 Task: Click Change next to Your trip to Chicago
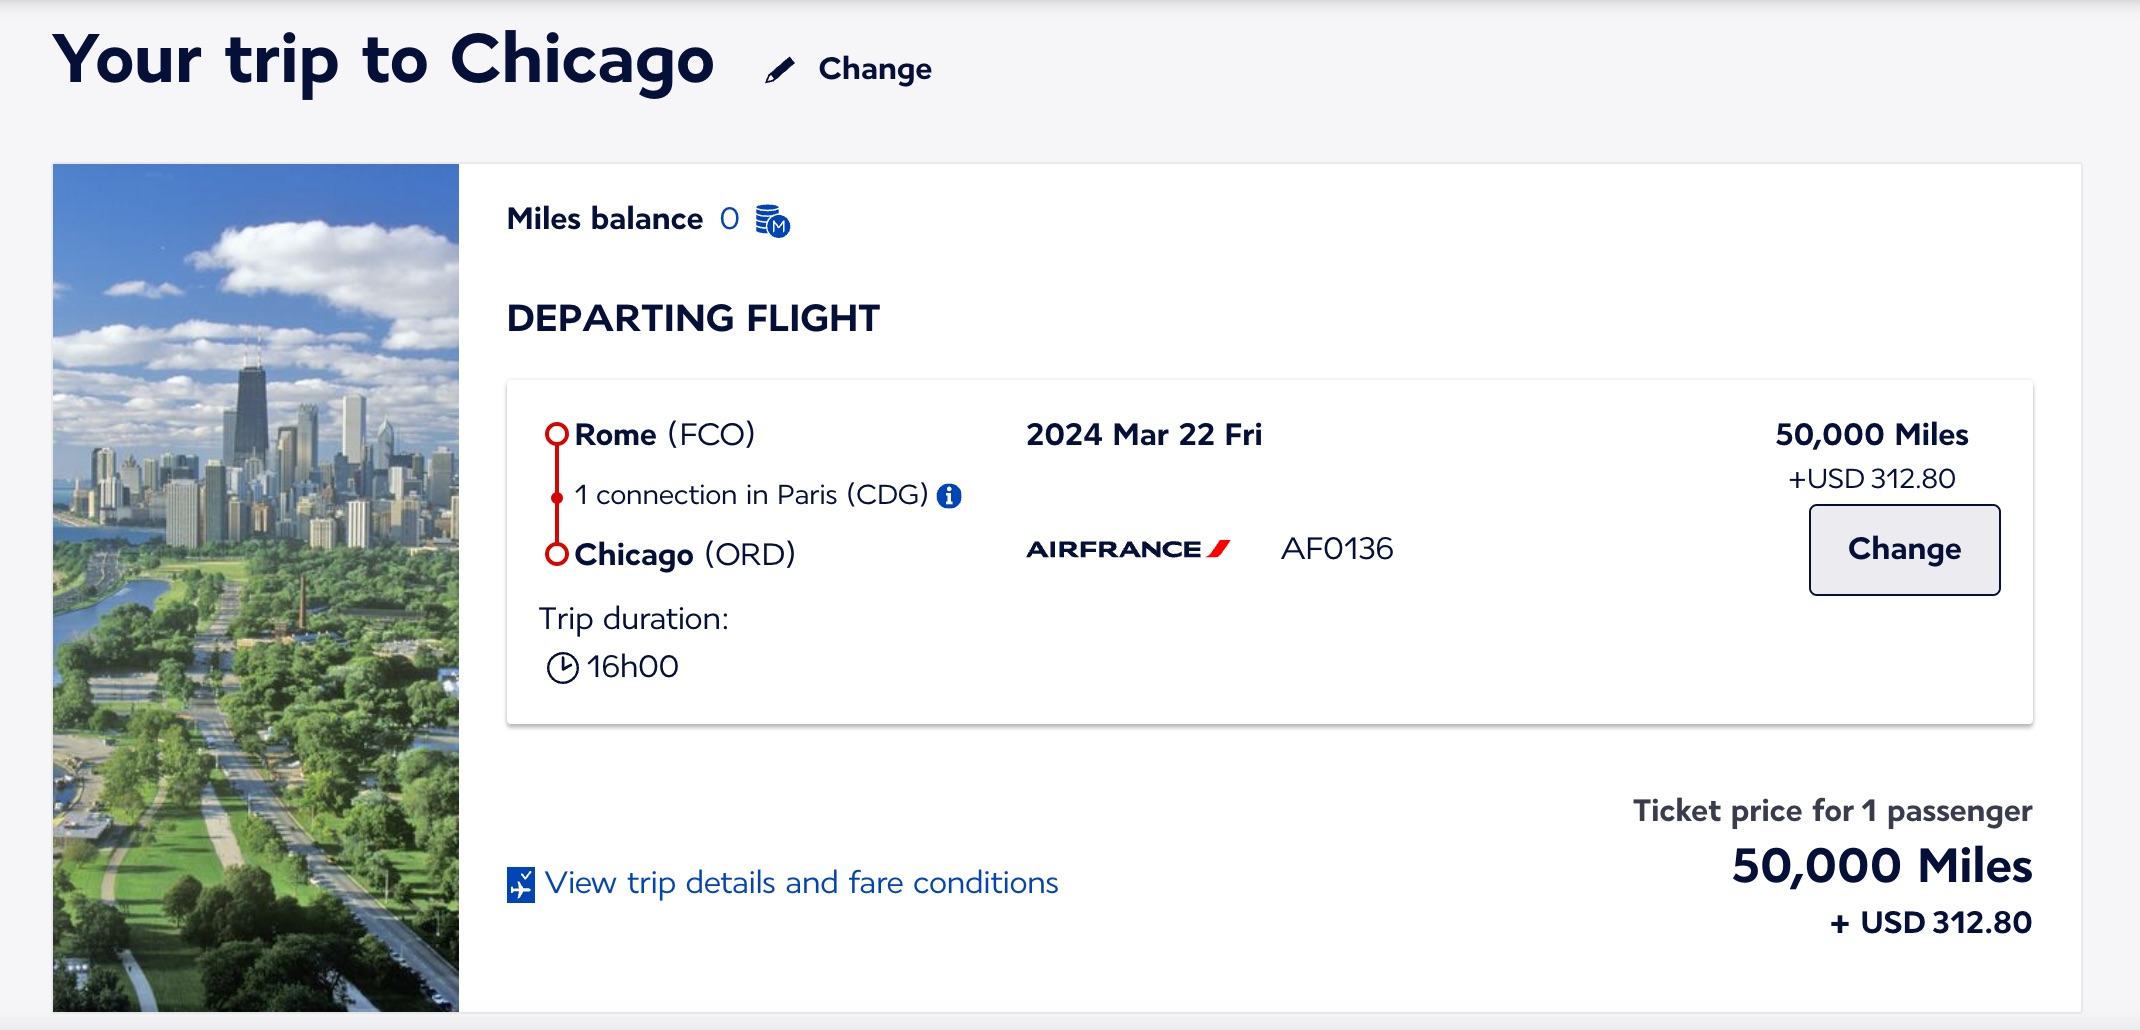tap(874, 68)
